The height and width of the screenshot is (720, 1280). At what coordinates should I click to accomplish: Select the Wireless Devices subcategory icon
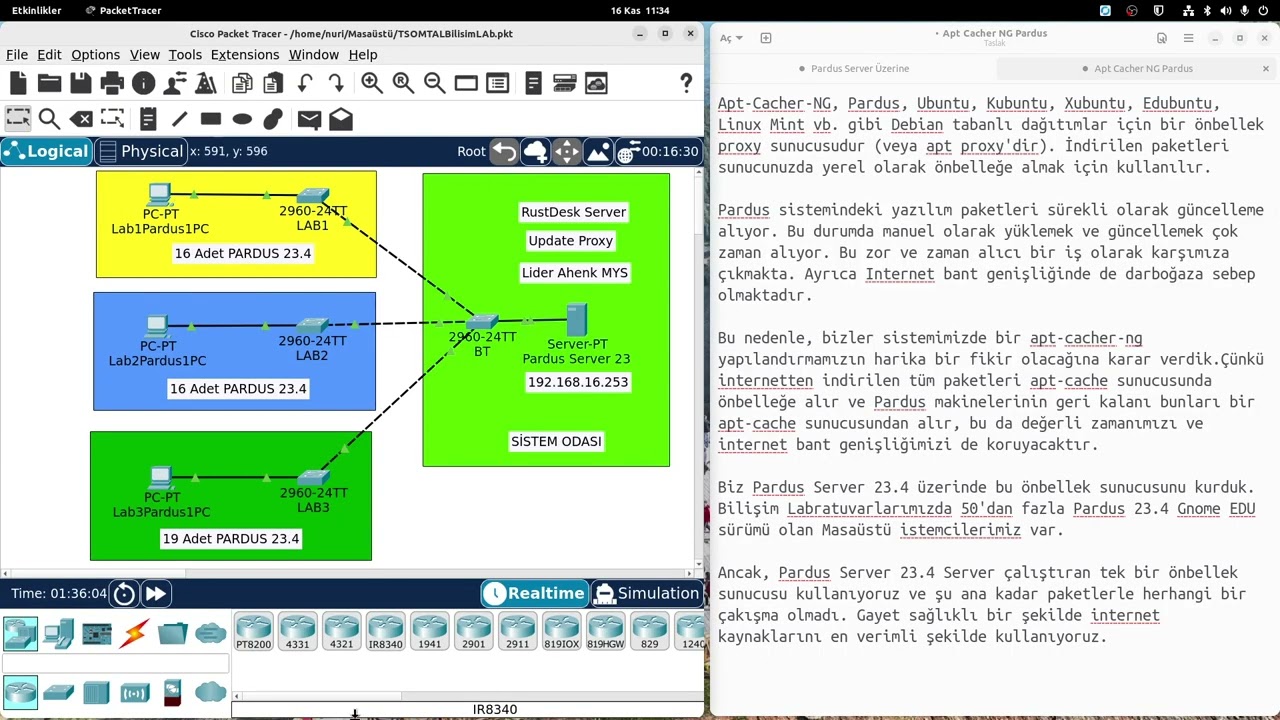coord(135,692)
